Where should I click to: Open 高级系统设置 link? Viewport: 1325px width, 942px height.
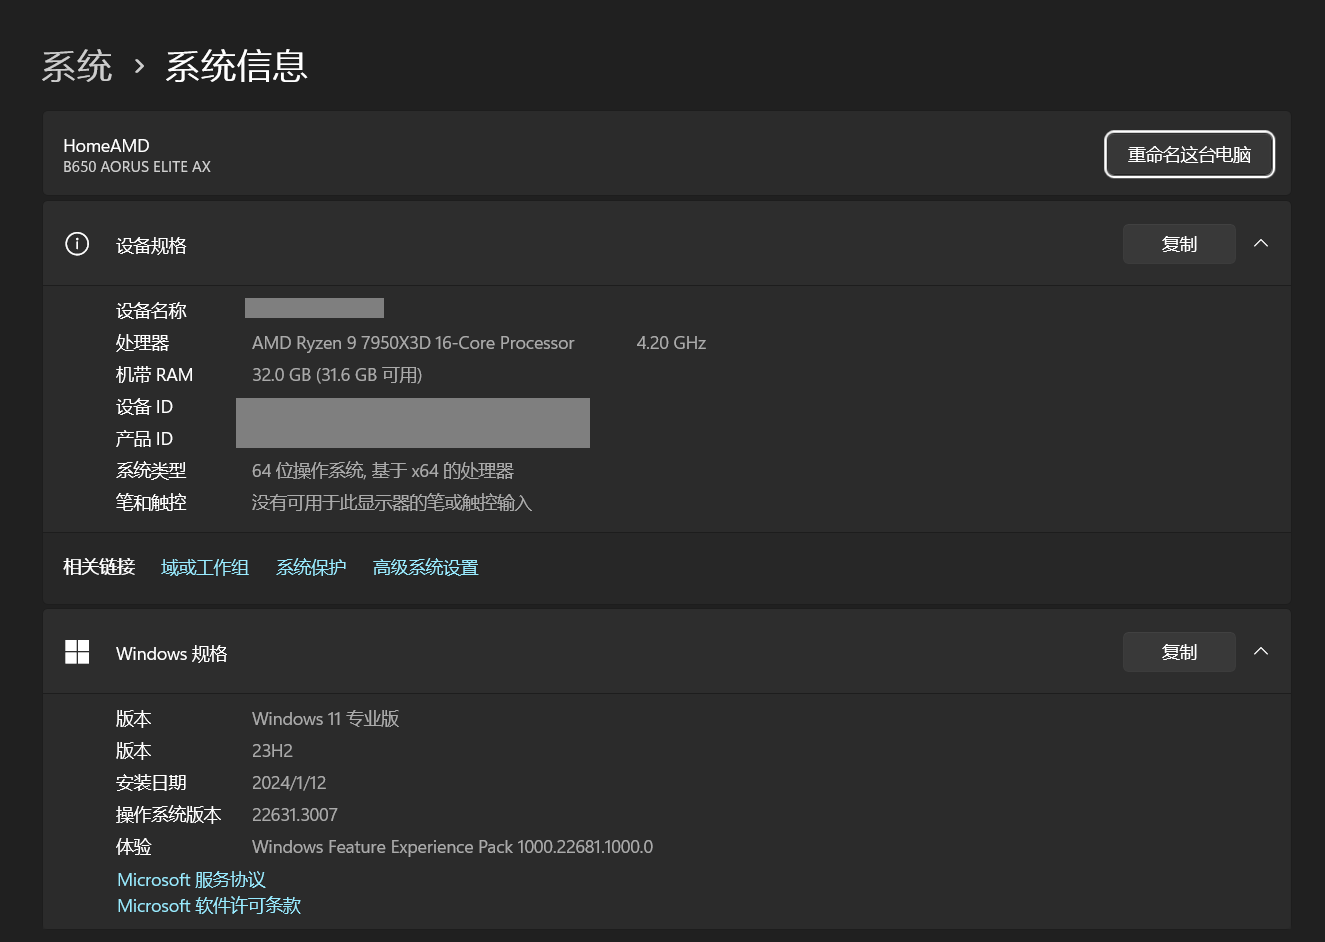[x=426, y=568]
